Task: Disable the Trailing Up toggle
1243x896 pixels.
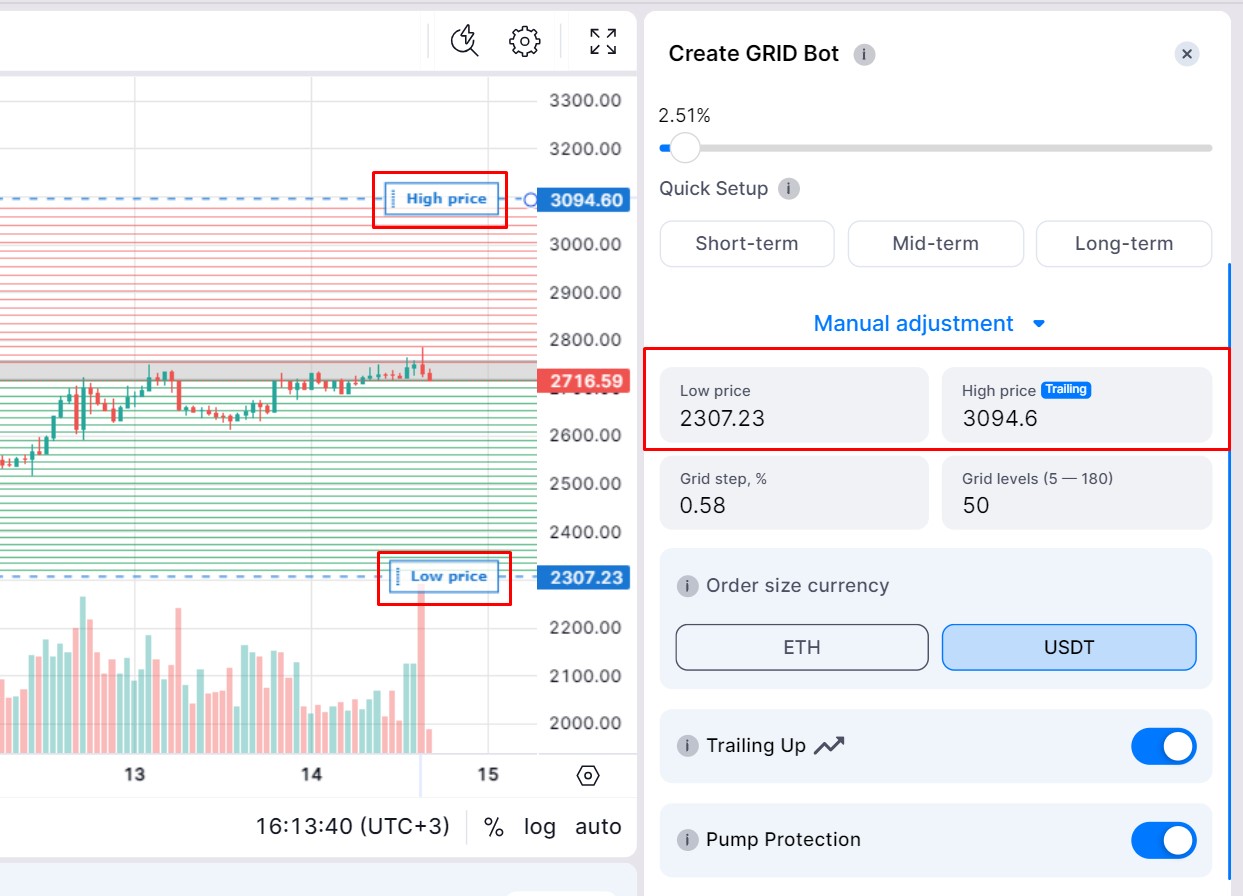Action: (1163, 746)
